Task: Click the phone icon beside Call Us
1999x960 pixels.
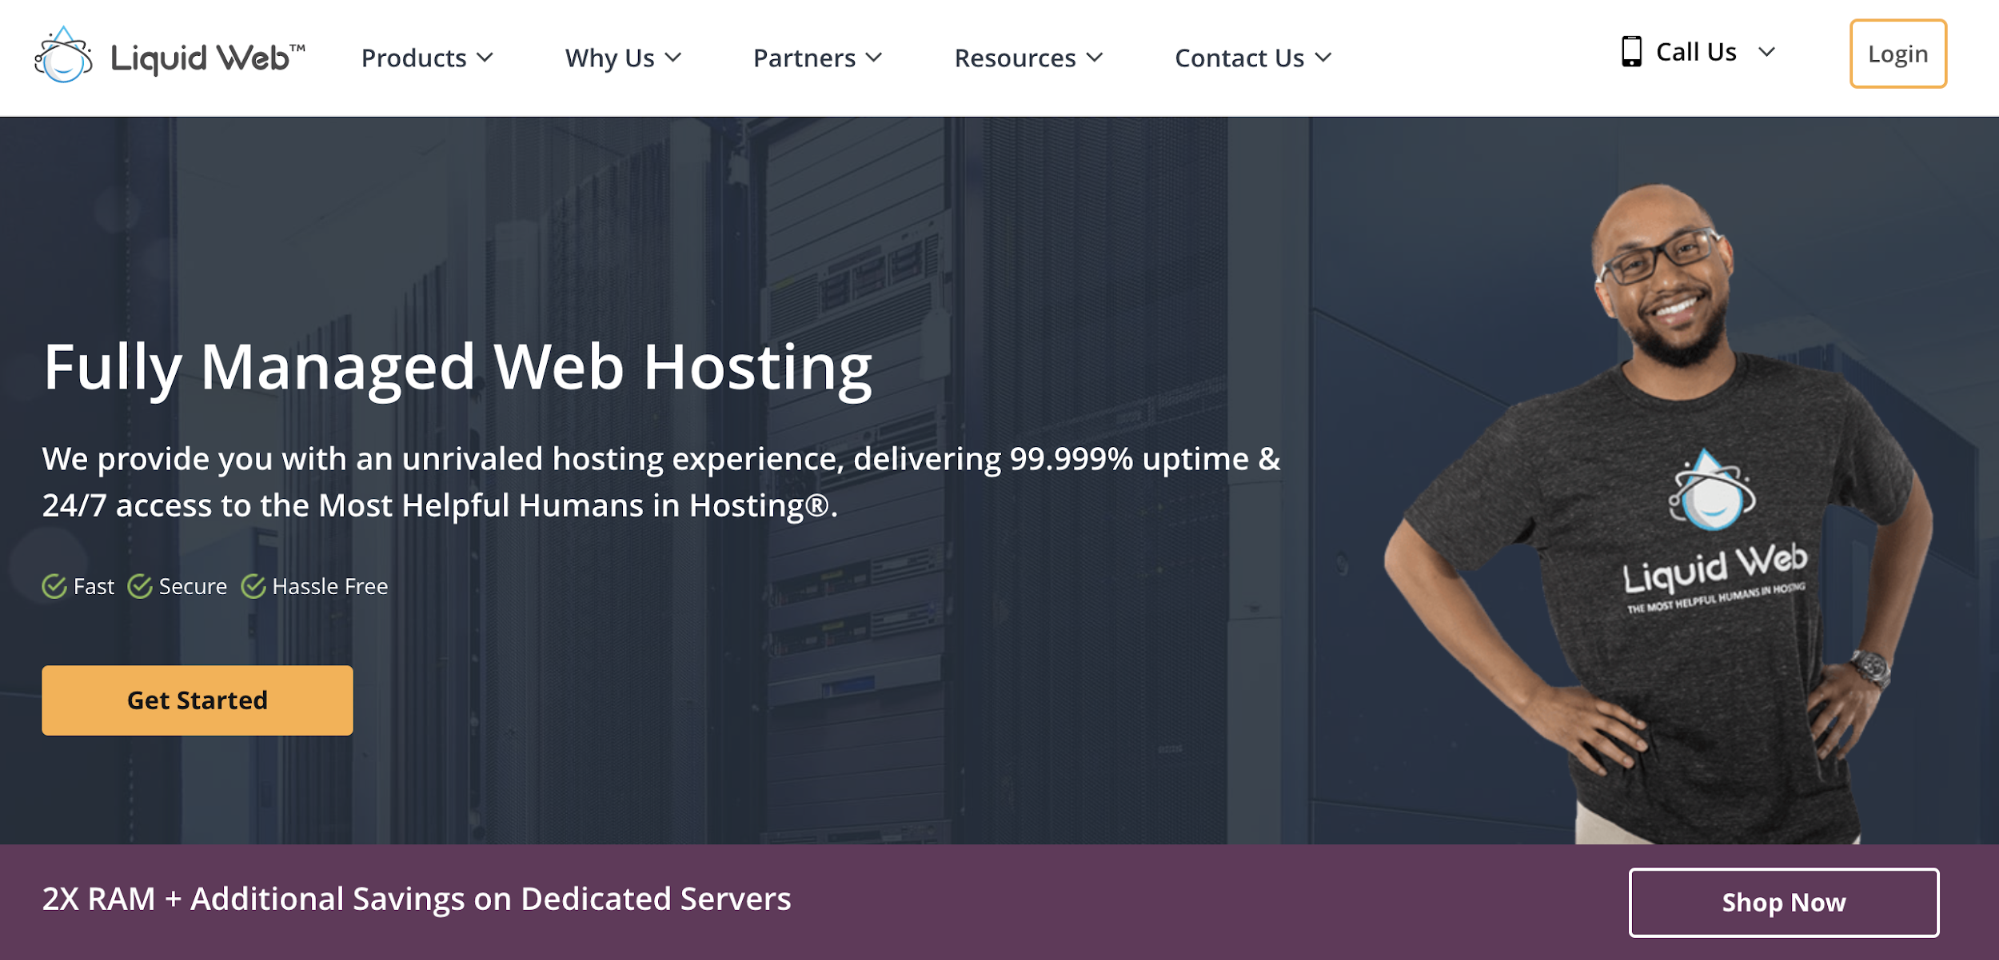Action: coord(1631,51)
